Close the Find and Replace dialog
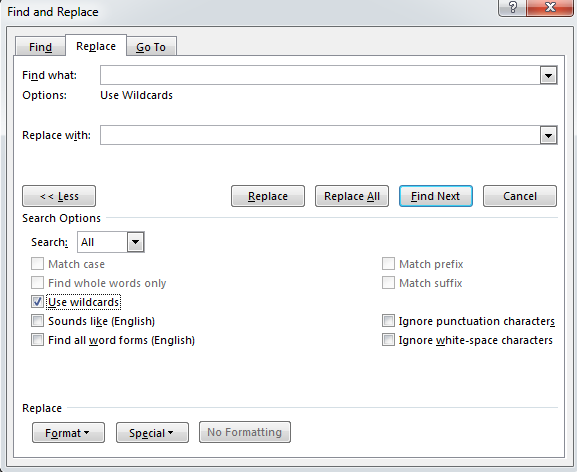This screenshot has width=577, height=472. pos(550,7)
